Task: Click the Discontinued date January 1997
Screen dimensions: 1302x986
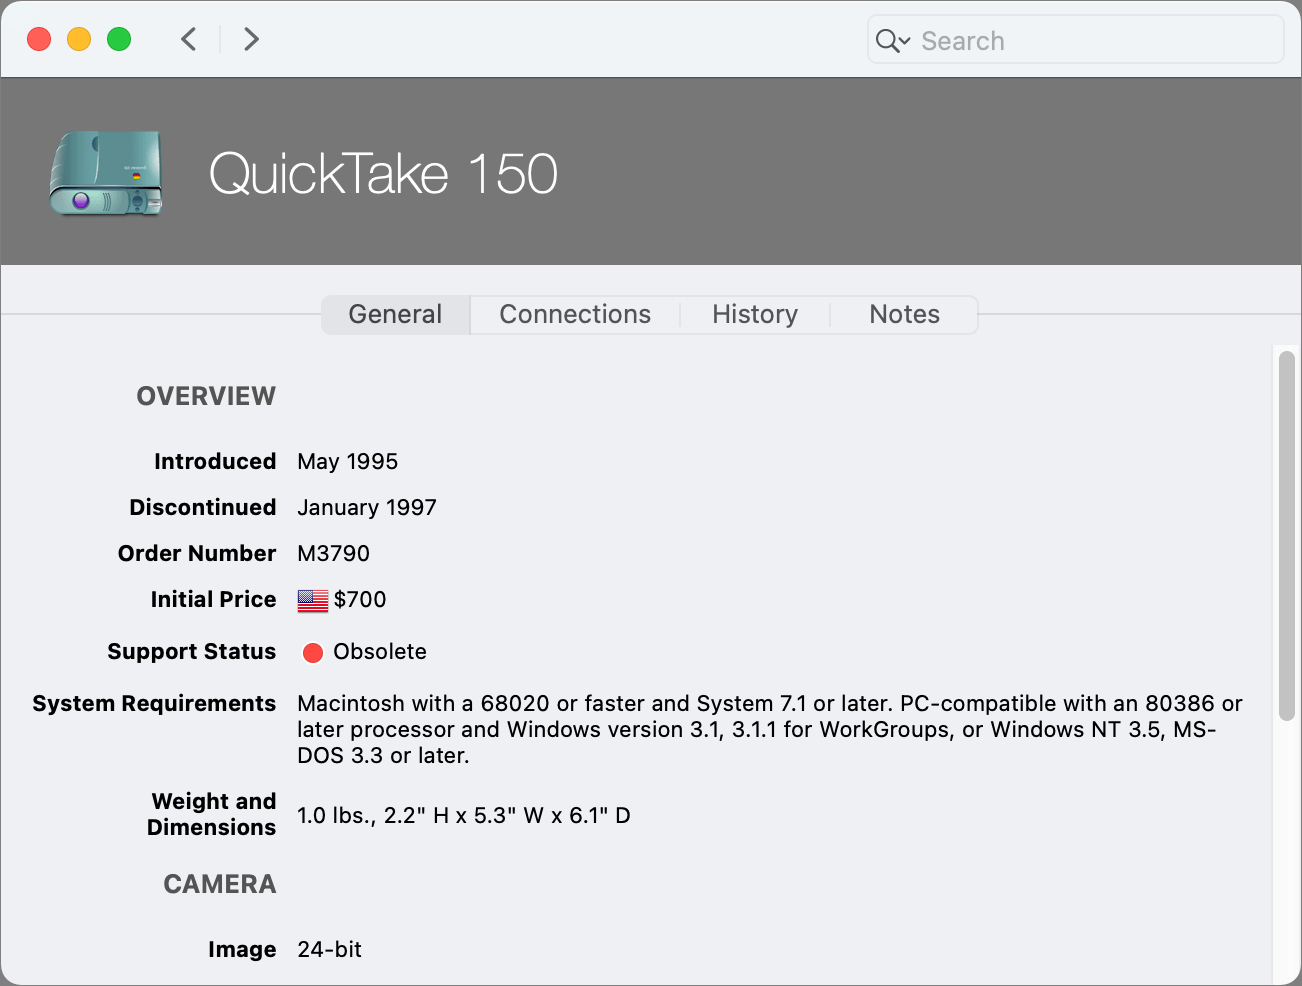Action: (x=366, y=507)
